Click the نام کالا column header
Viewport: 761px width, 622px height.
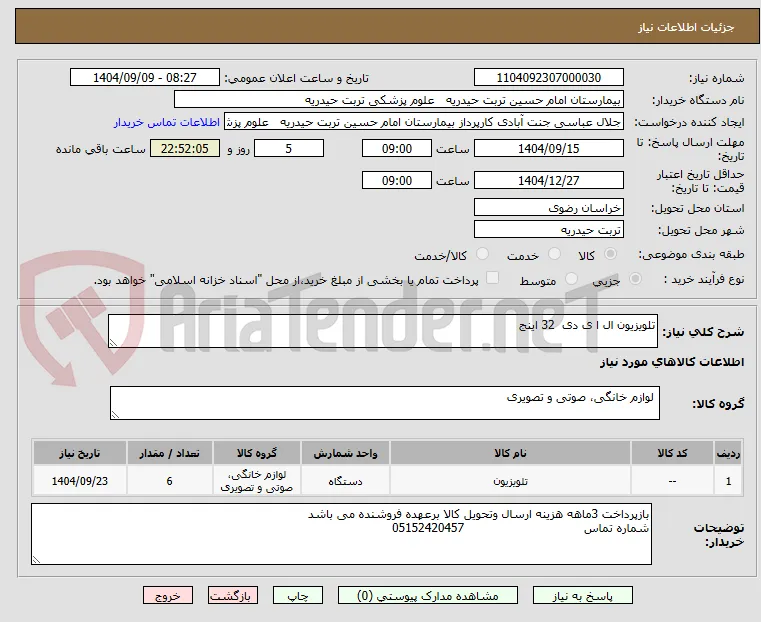[510, 453]
